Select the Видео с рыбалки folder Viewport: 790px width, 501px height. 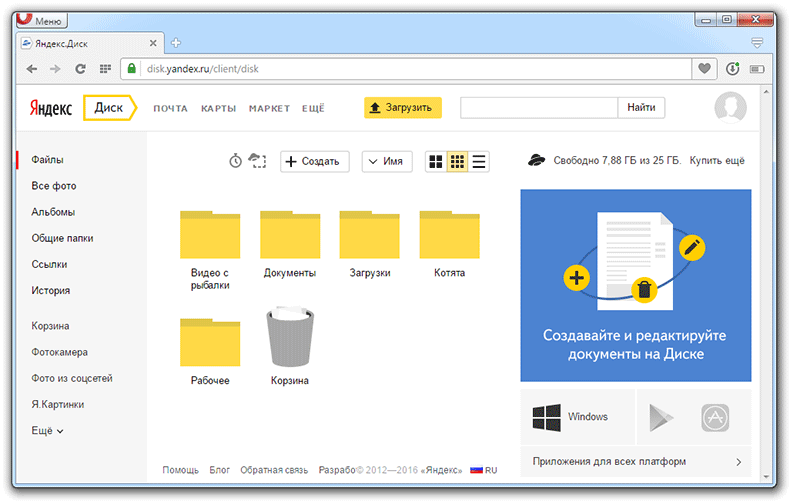click(x=210, y=250)
